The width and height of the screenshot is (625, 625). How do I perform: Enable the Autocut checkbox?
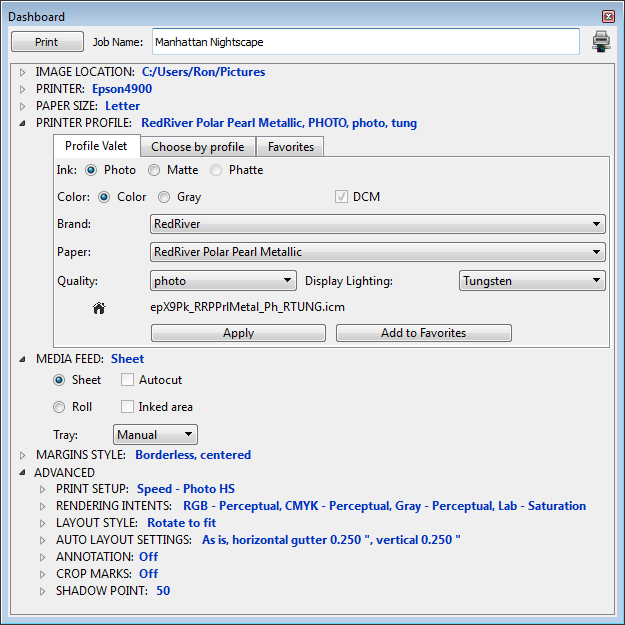pyautogui.click(x=127, y=379)
